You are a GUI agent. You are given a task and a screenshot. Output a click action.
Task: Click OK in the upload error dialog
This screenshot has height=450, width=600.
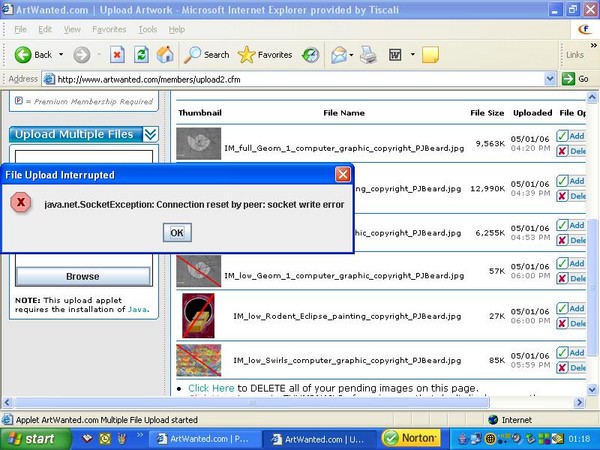click(x=177, y=233)
